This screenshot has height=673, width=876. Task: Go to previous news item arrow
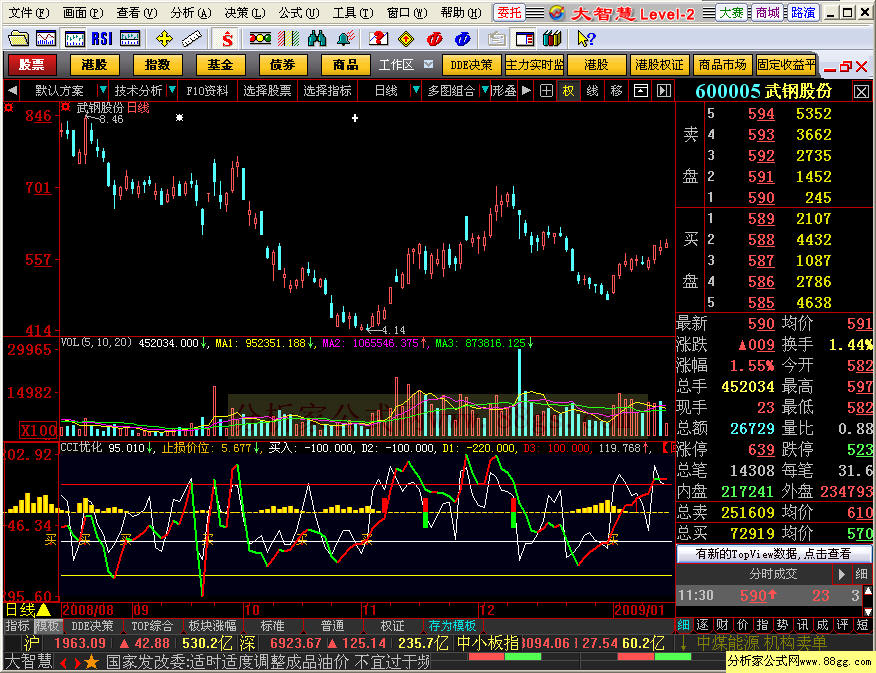coord(63,663)
